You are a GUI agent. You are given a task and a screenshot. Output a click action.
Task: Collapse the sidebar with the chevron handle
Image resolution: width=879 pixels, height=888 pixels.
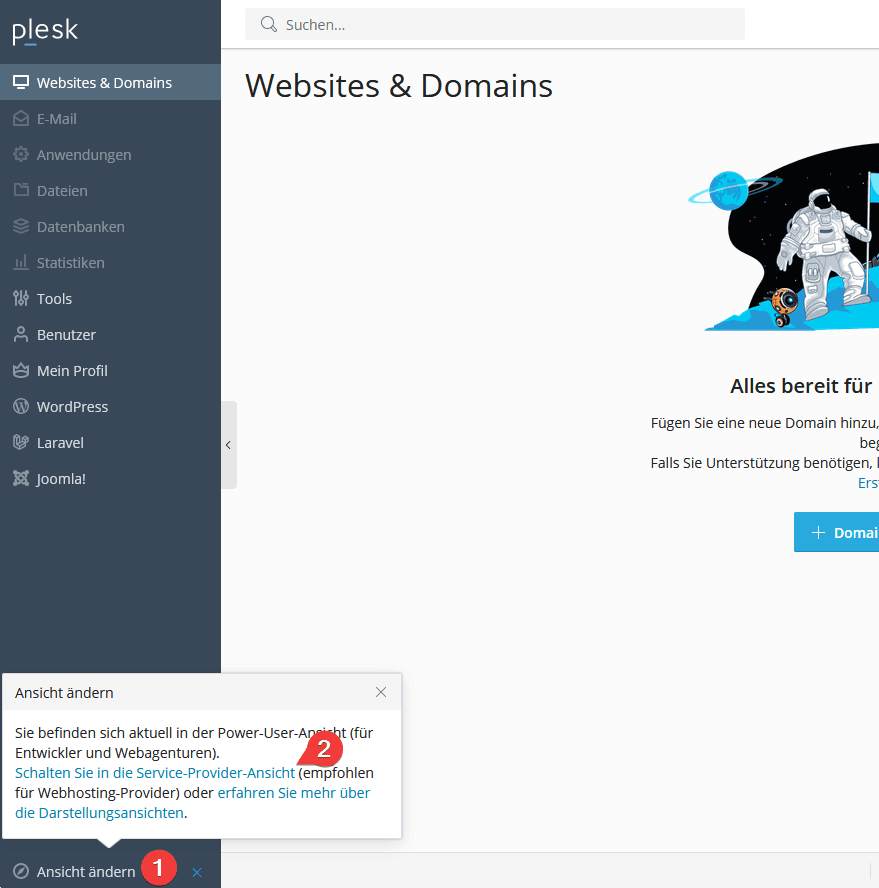[229, 445]
